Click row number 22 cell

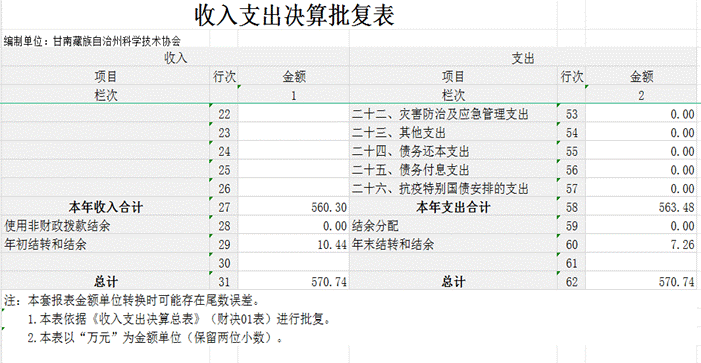(x=224, y=114)
